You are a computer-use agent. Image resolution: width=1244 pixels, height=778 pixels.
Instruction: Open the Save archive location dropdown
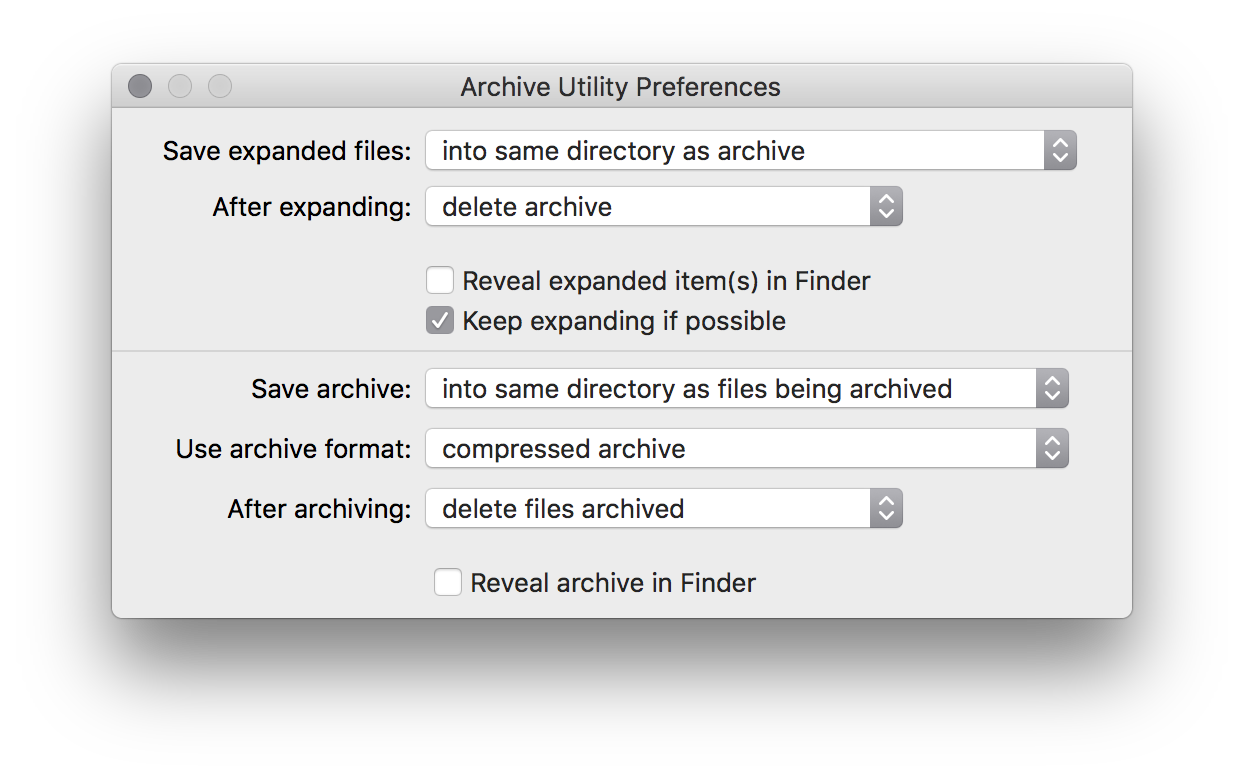pos(746,388)
